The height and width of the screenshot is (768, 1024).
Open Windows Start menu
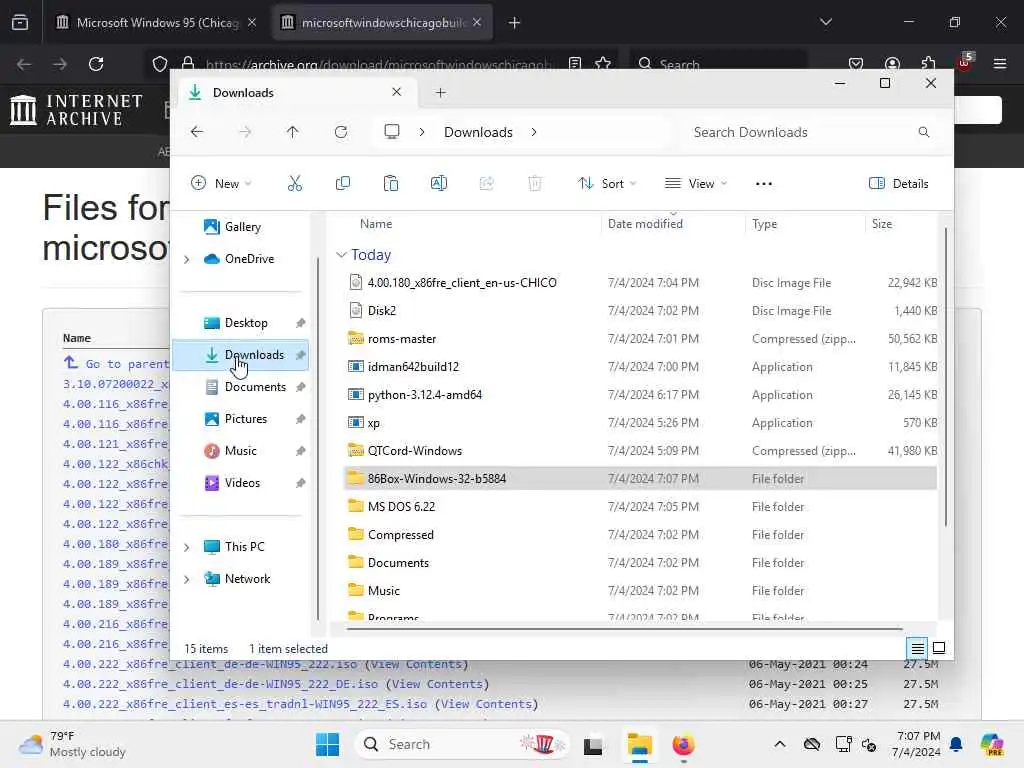tap(327, 744)
